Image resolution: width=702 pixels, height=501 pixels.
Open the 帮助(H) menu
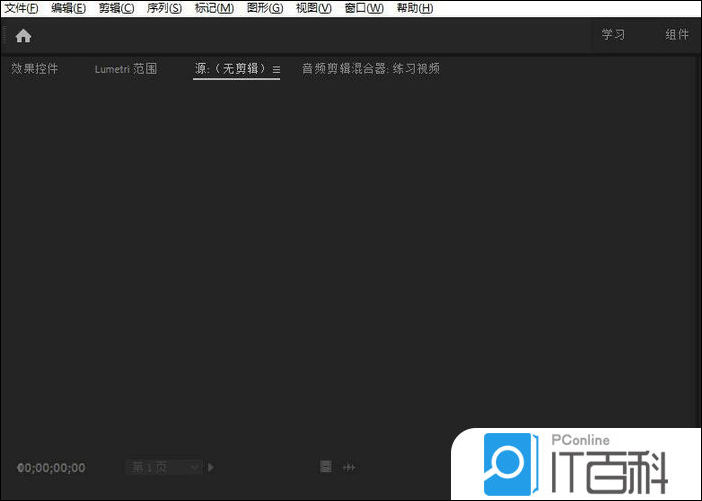click(x=415, y=8)
